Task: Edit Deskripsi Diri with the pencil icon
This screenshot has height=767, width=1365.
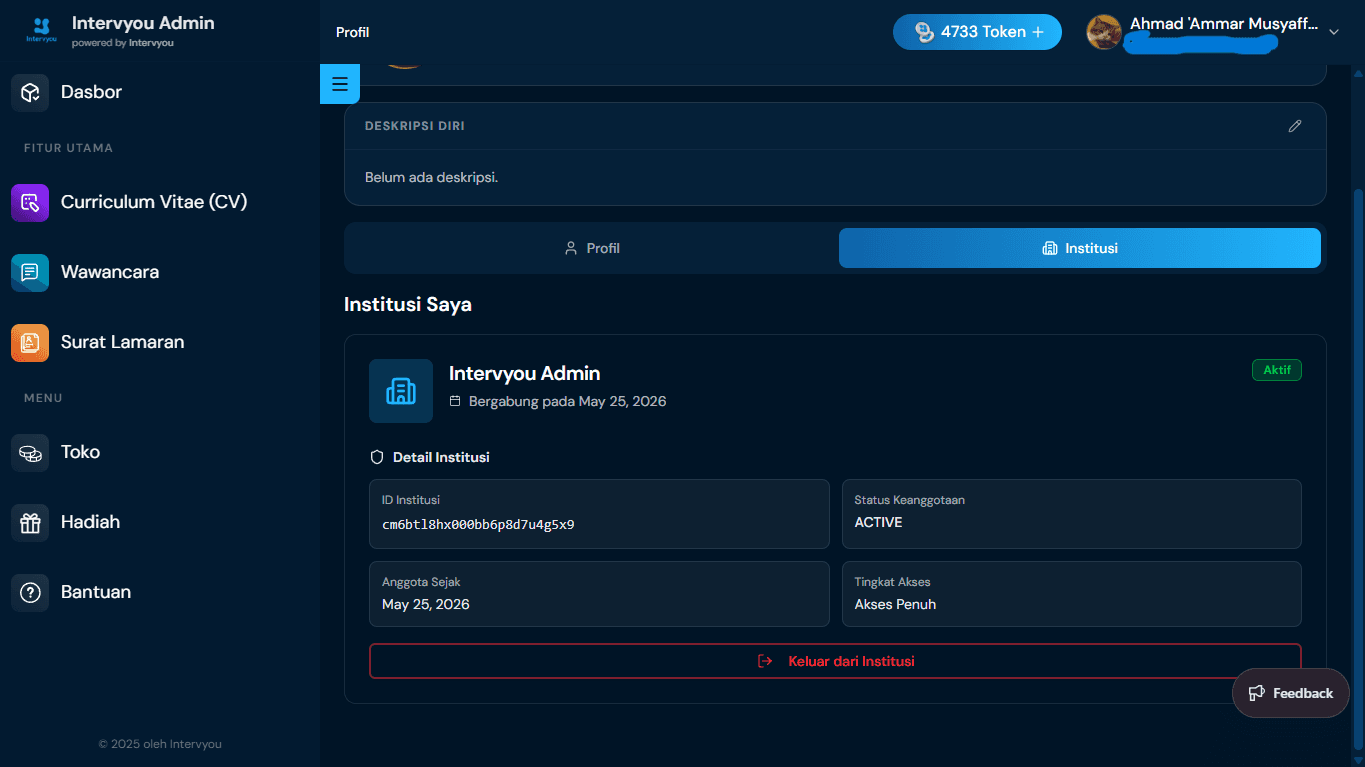Action: tap(1295, 126)
